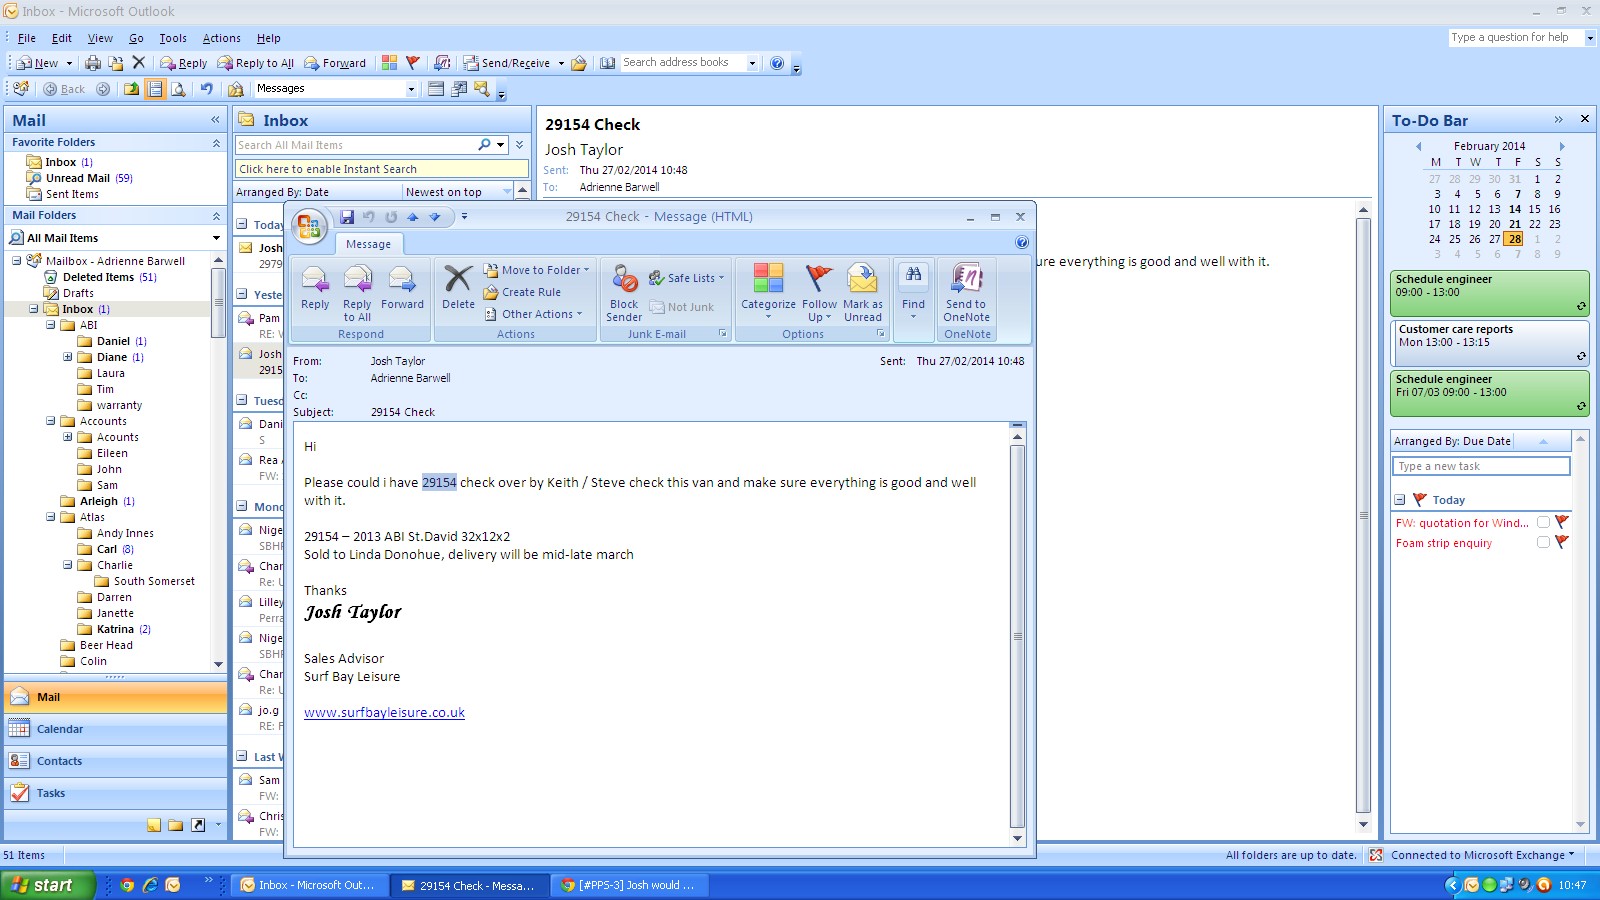
Task: Toggle the Reading Pane icon in the Advanced toolbar
Action: [x=155, y=89]
